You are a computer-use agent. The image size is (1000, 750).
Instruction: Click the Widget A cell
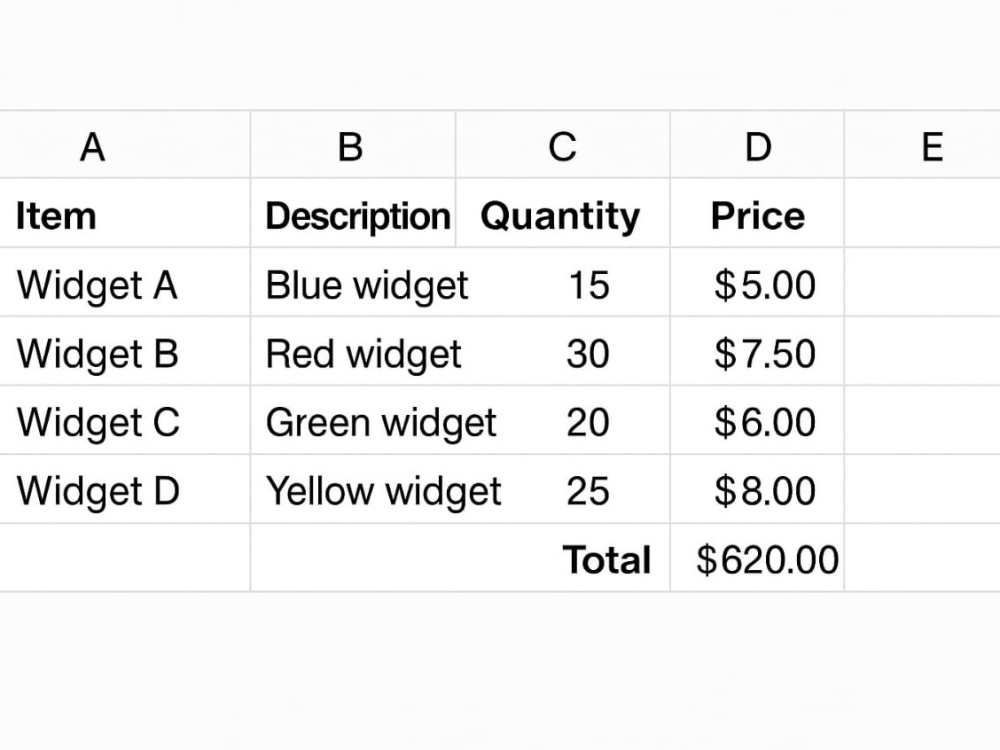pyautogui.click(x=124, y=282)
